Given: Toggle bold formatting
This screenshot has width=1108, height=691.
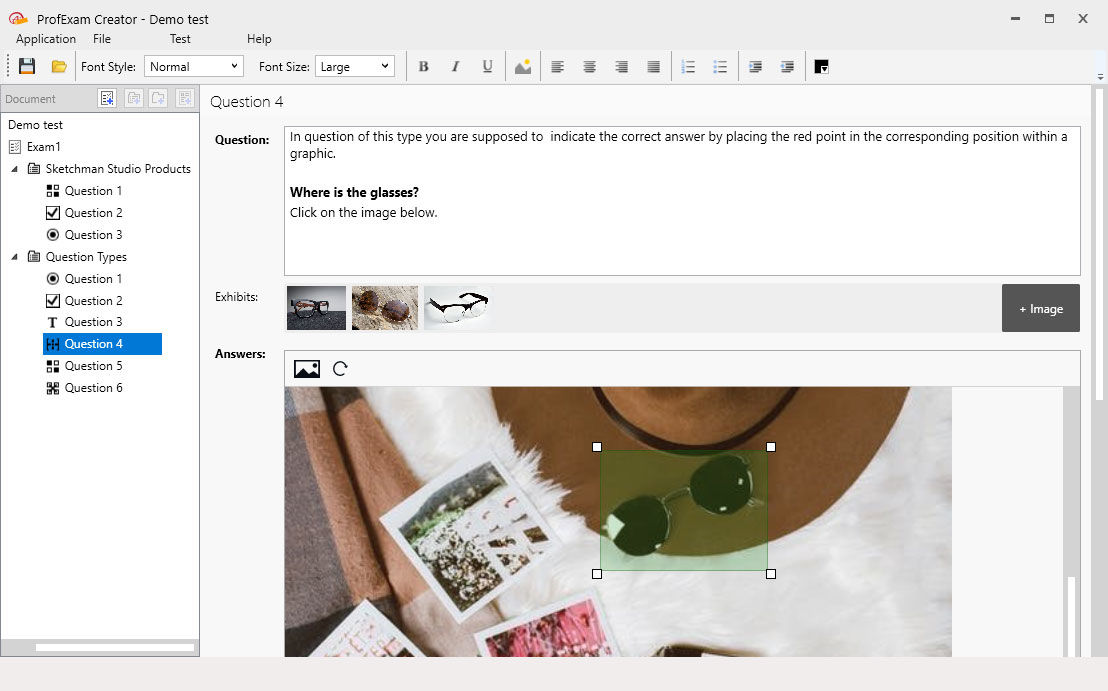Looking at the screenshot, I should [x=423, y=66].
